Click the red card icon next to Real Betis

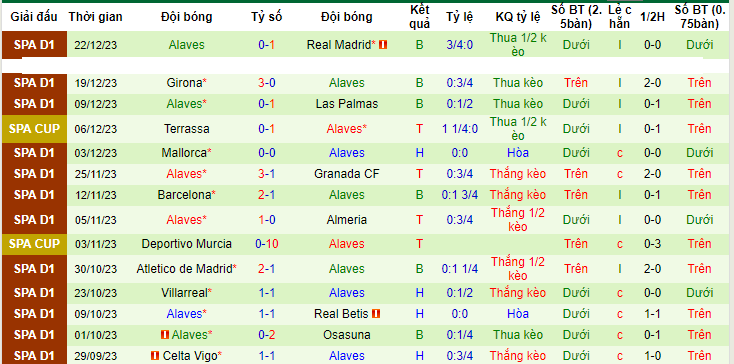pos(375,314)
